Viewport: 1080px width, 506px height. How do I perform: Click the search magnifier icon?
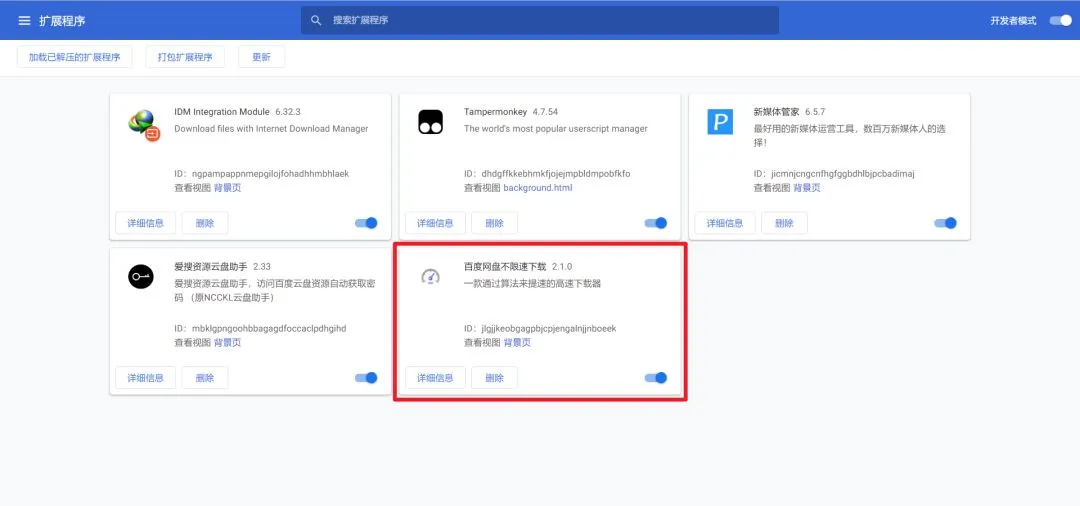(x=316, y=21)
